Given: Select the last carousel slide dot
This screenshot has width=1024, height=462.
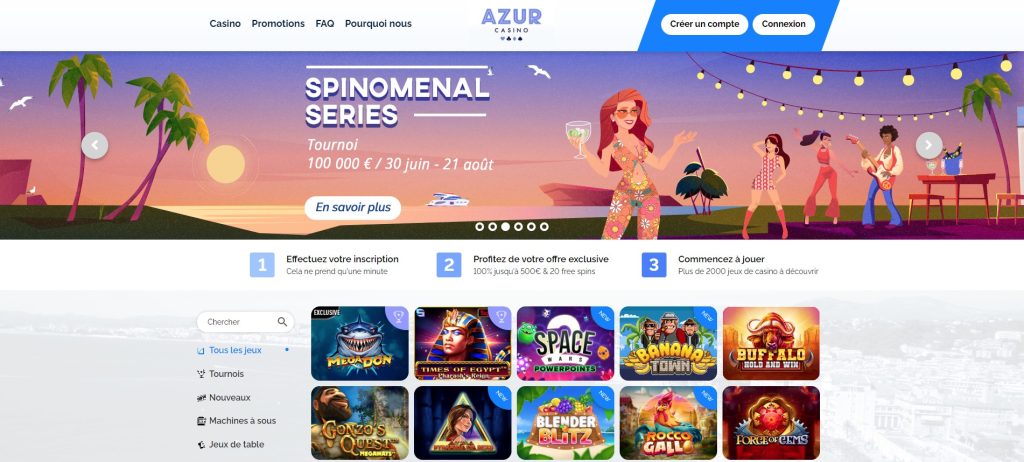Looking at the screenshot, I should pos(544,227).
